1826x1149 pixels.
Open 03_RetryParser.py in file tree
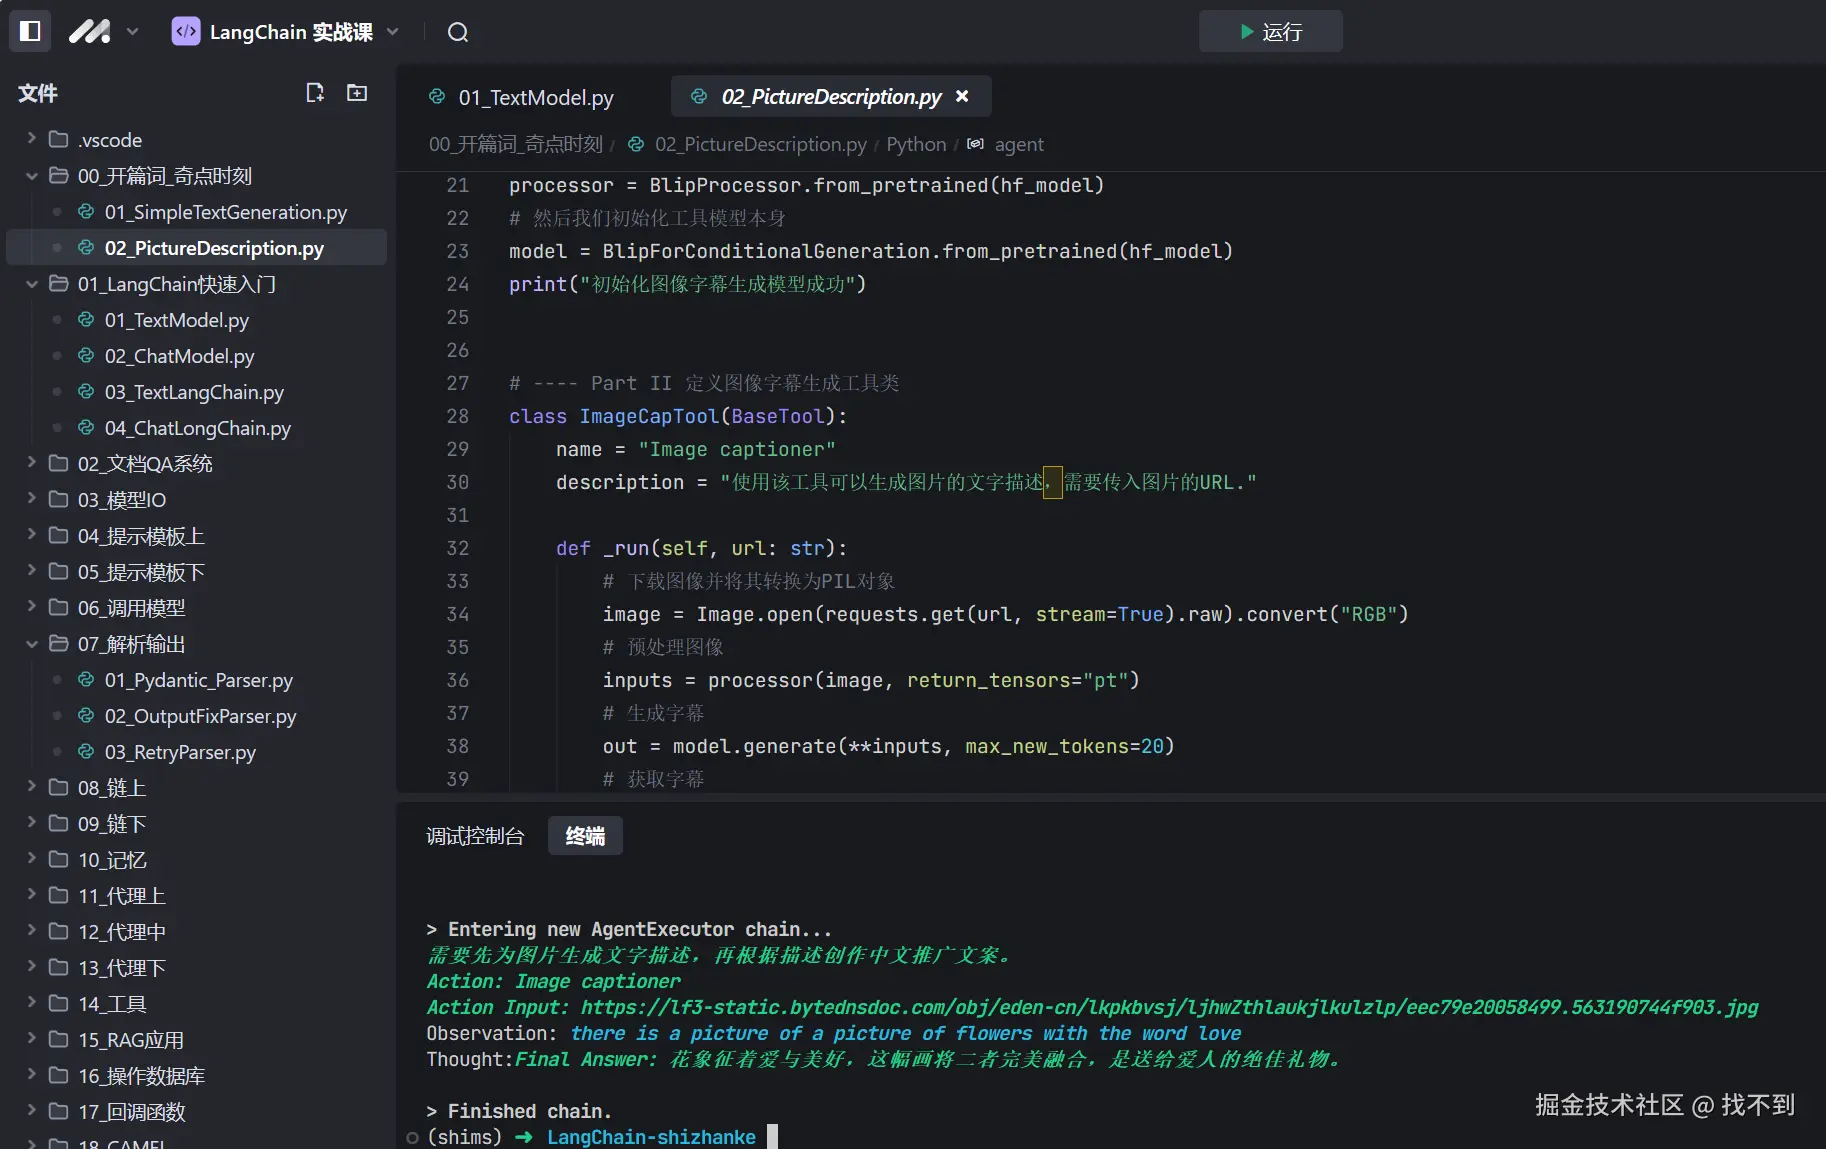coord(180,752)
